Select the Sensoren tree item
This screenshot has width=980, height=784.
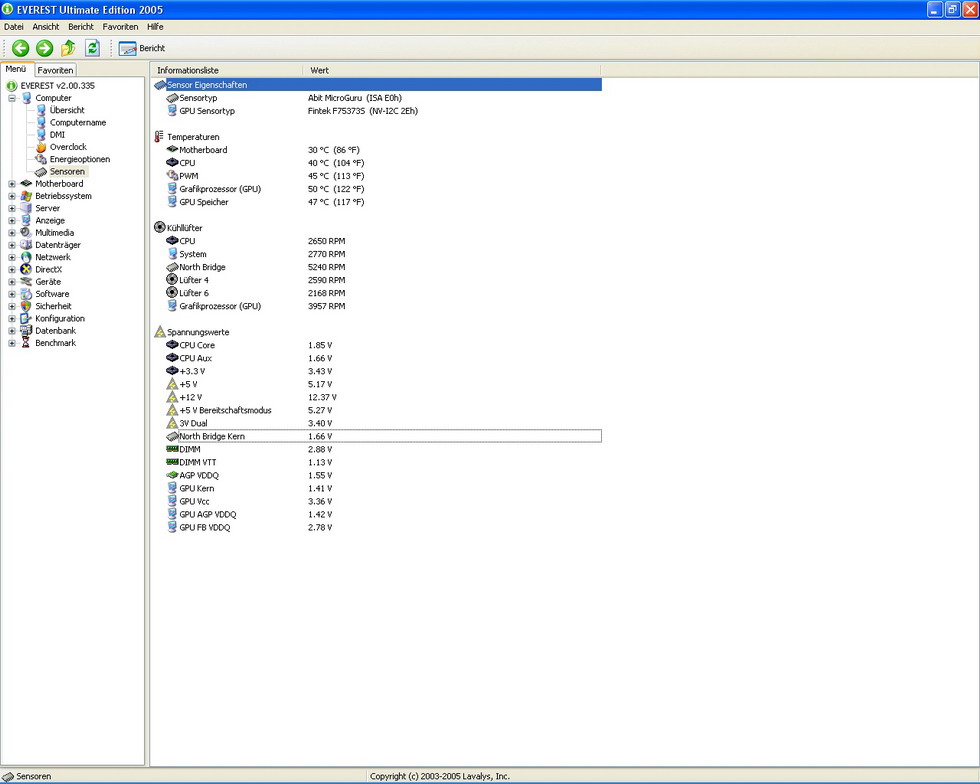click(68, 171)
